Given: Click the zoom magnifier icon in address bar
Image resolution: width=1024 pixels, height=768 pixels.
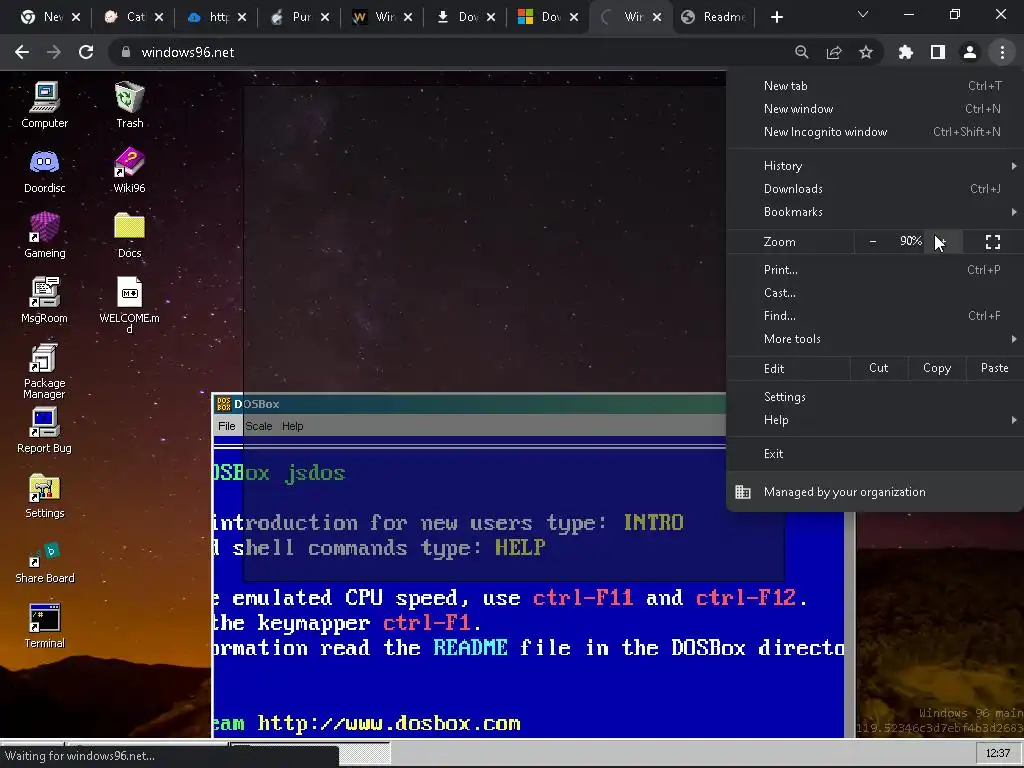Looking at the screenshot, I should pos(802,52).
